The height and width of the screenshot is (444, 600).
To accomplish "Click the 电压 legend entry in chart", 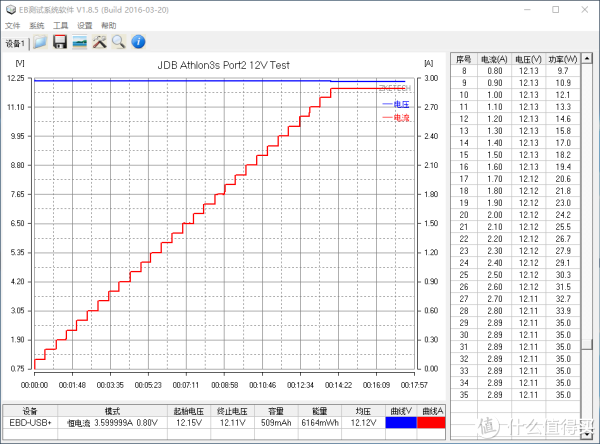I will pos(396,104).
